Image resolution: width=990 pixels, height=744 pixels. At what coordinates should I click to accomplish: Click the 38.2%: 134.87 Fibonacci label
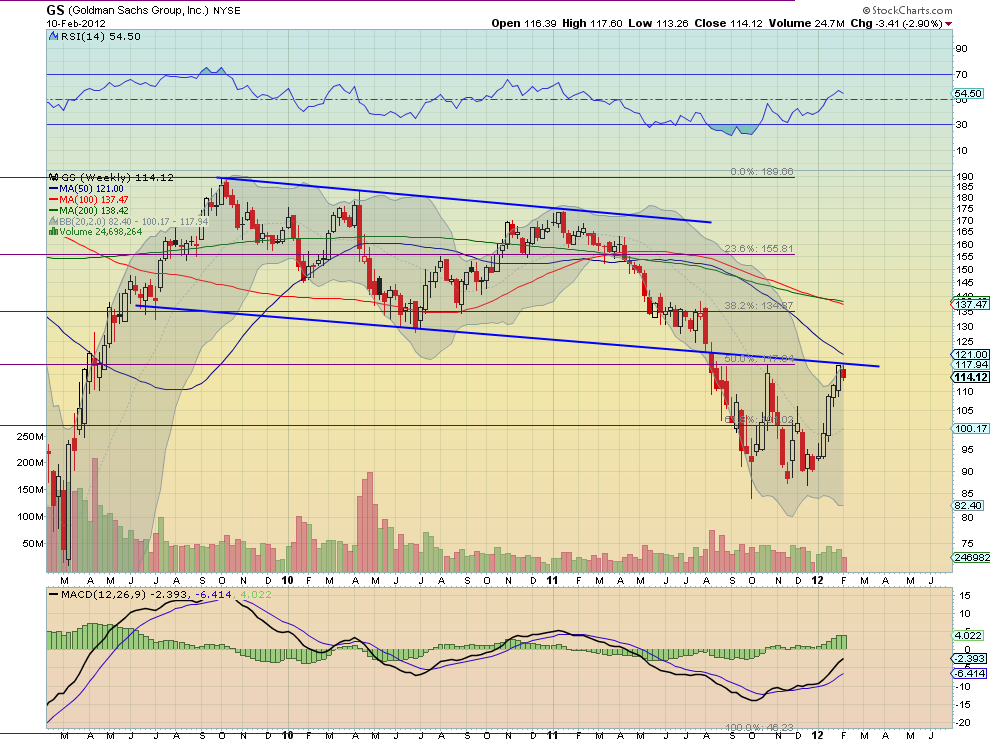758,306
